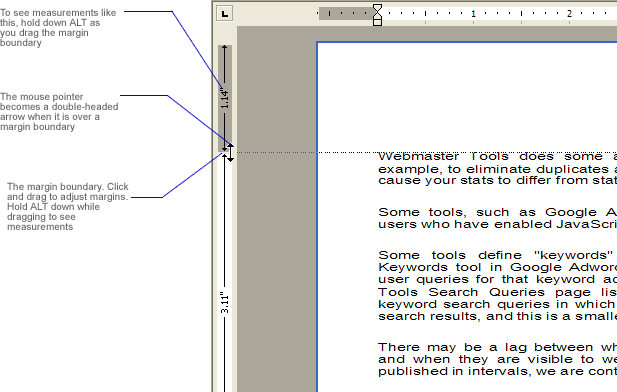The height and width of the screenshot is (392, 617).
Task: Click the line "There may be a lag between"
Action: (x=497, y=348)
